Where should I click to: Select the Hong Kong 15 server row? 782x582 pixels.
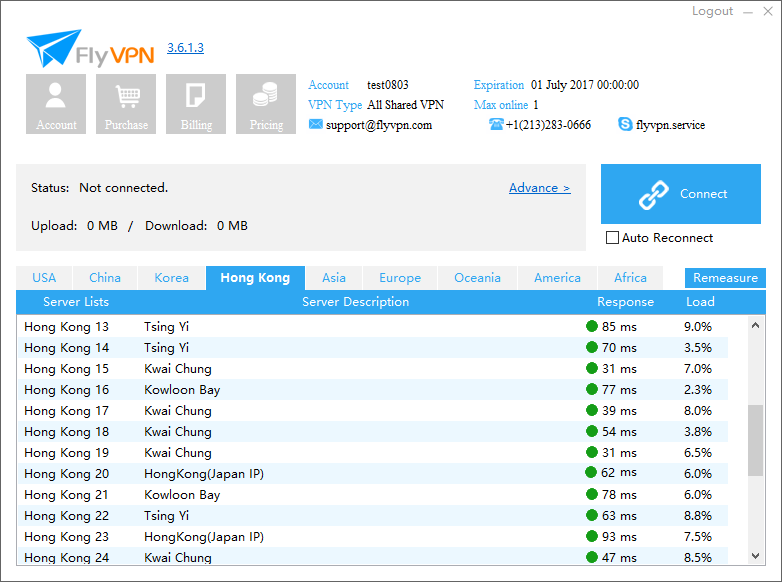click(x=372, y=369)
